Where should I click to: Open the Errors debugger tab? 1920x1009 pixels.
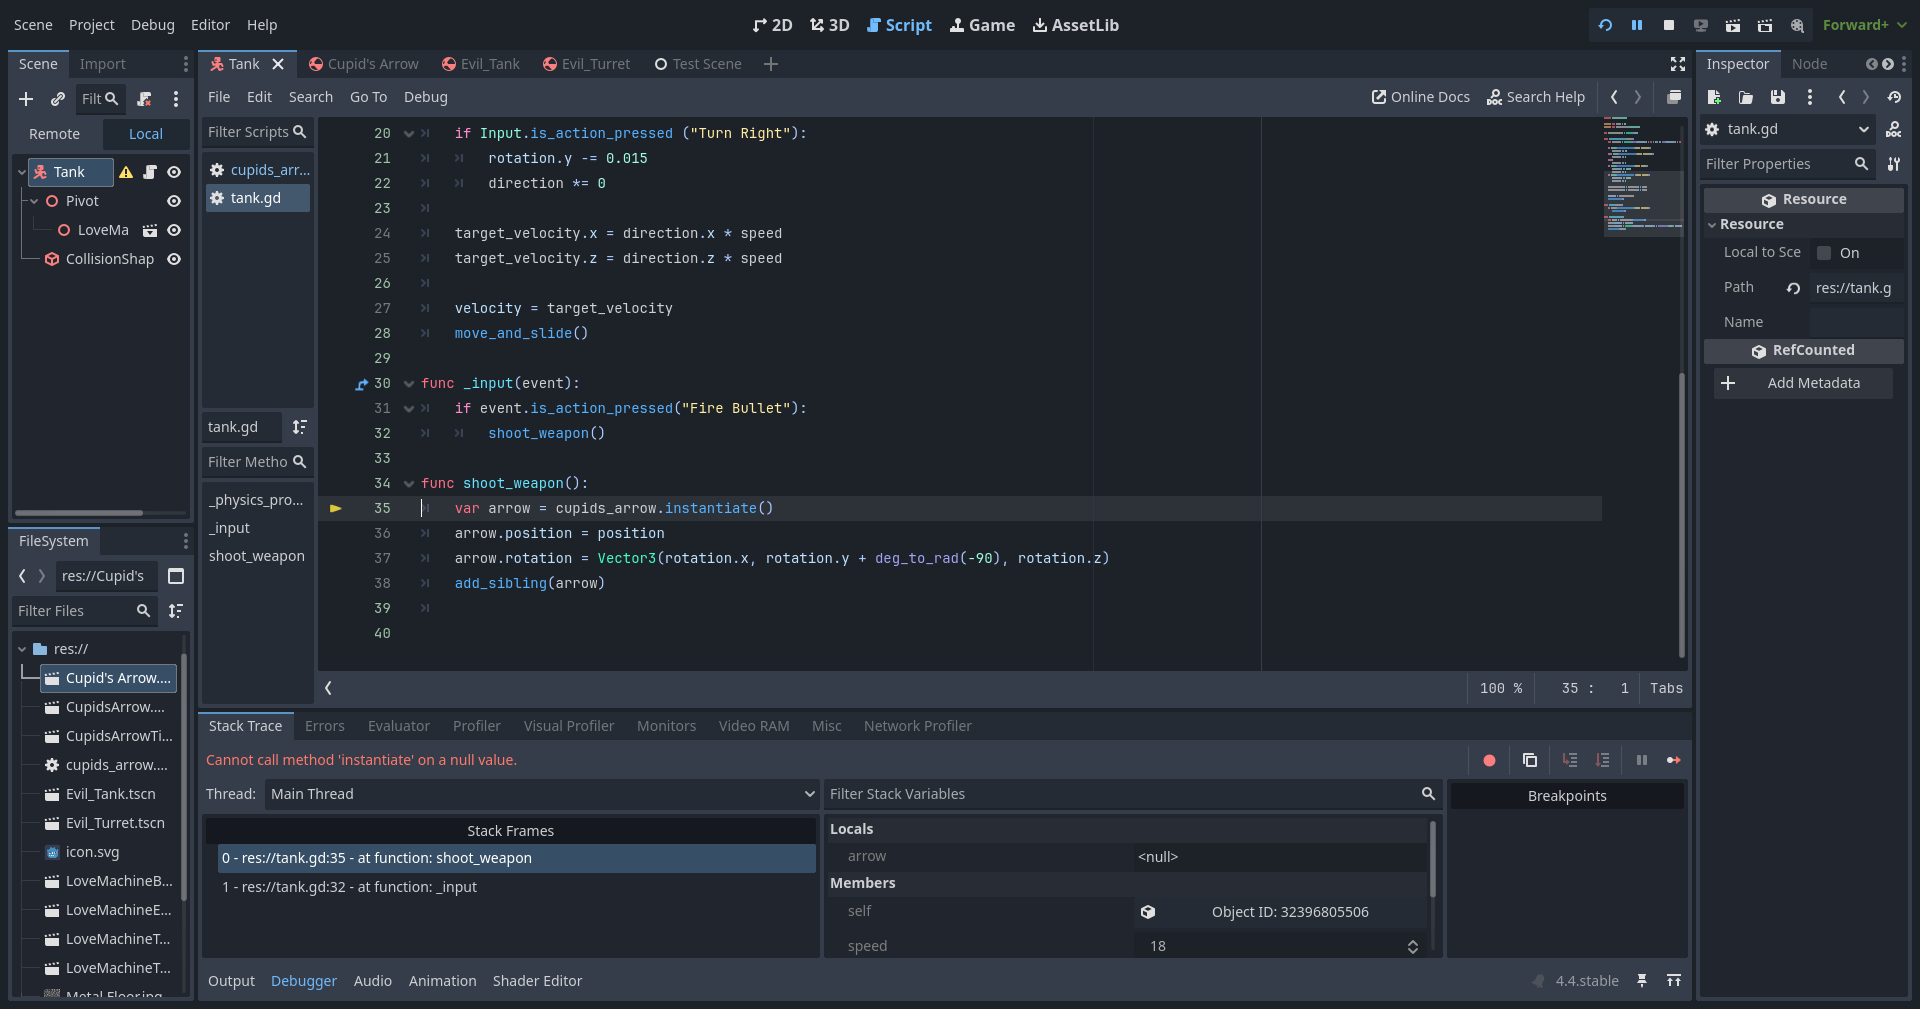(324, 726)
